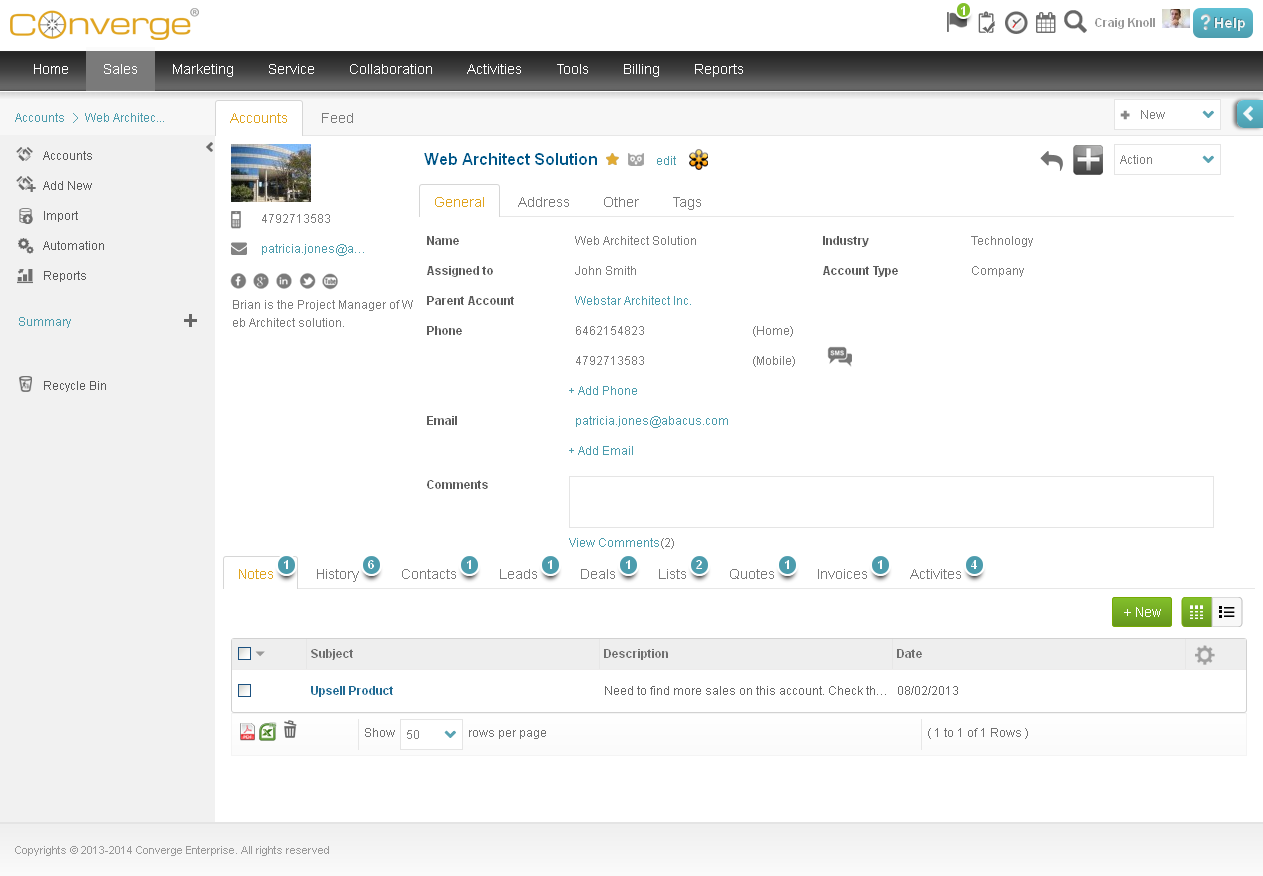This screenshot has height=876, width=1263.
Task: Switch to the Other tab
Action: [x=621, y=202]
